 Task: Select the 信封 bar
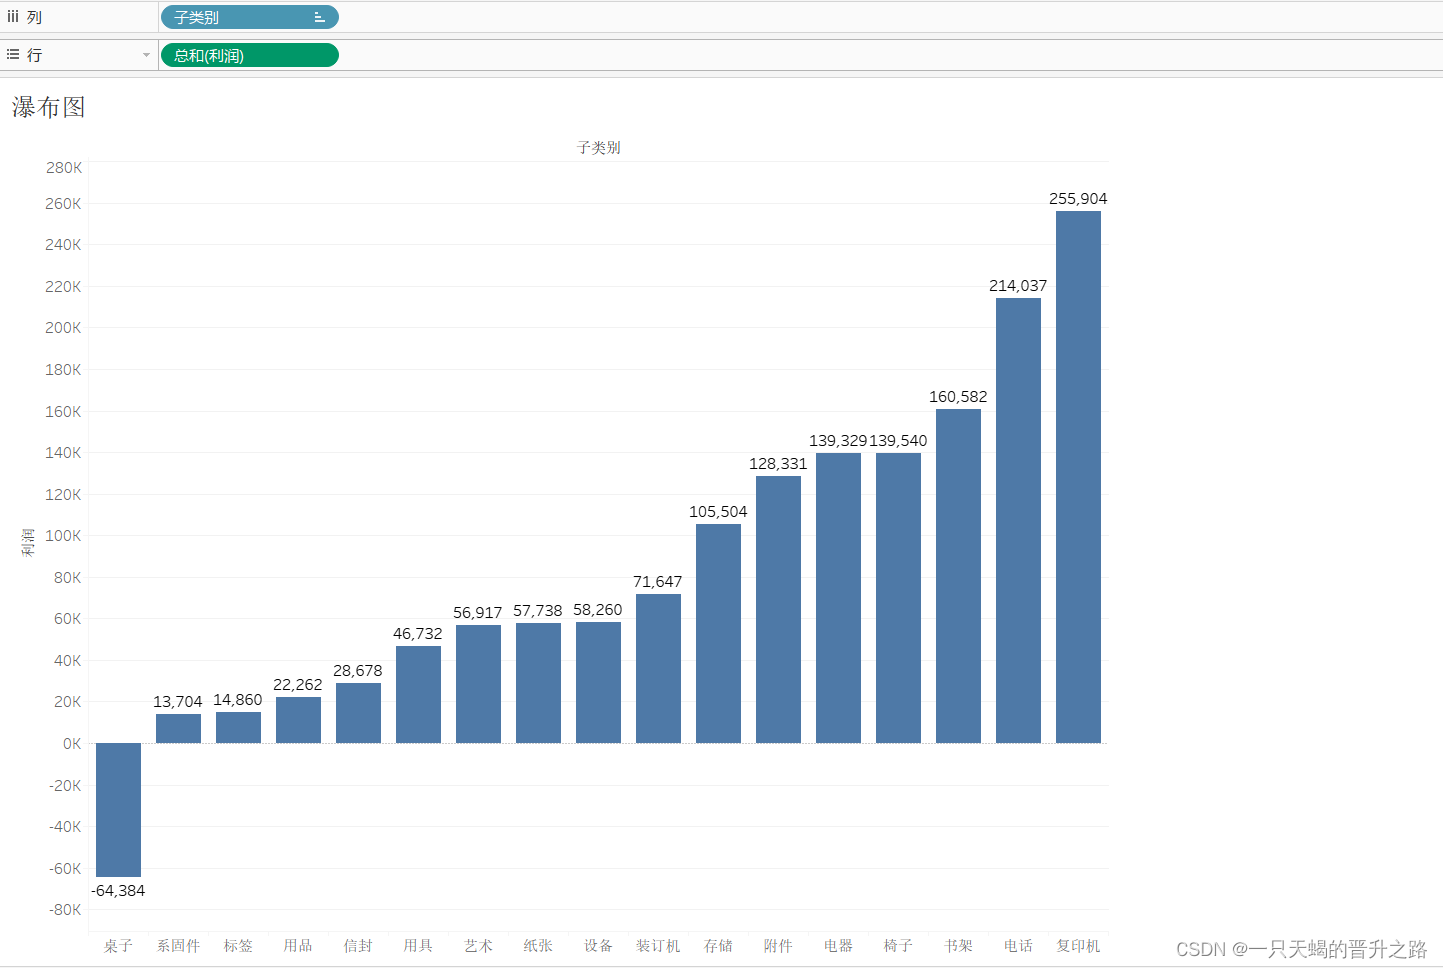point(358,713)
